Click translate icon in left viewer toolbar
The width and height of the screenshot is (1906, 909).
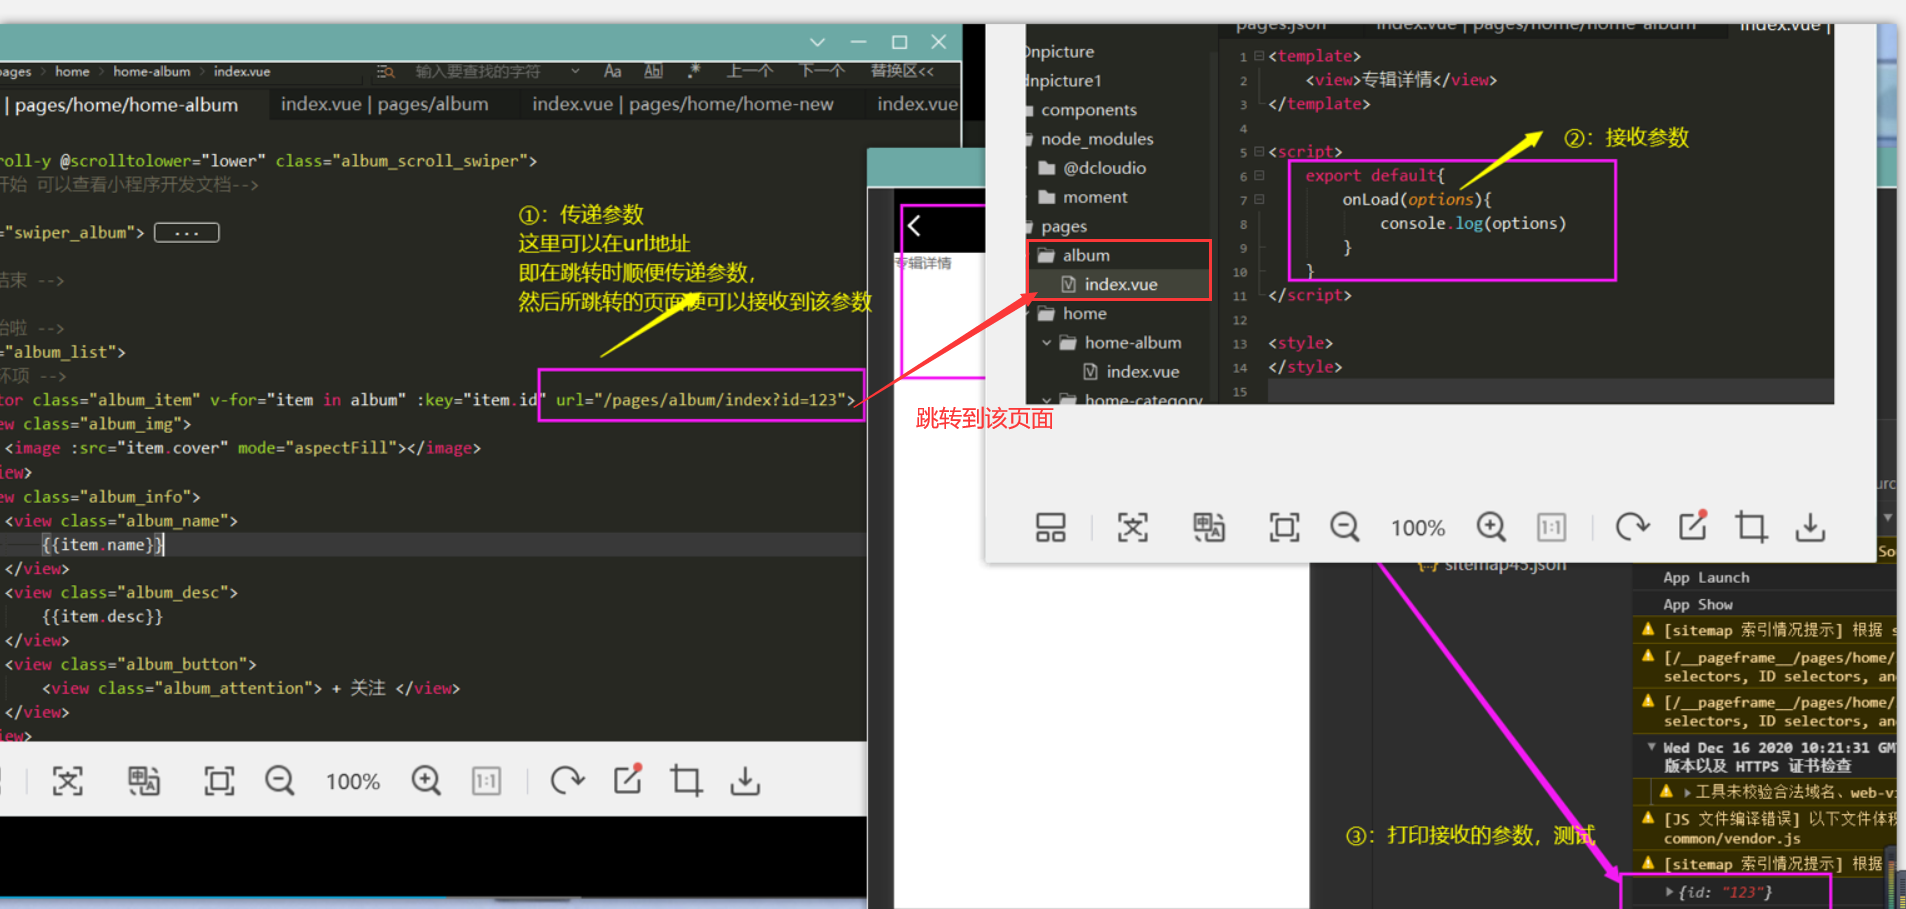click(144, 781)
